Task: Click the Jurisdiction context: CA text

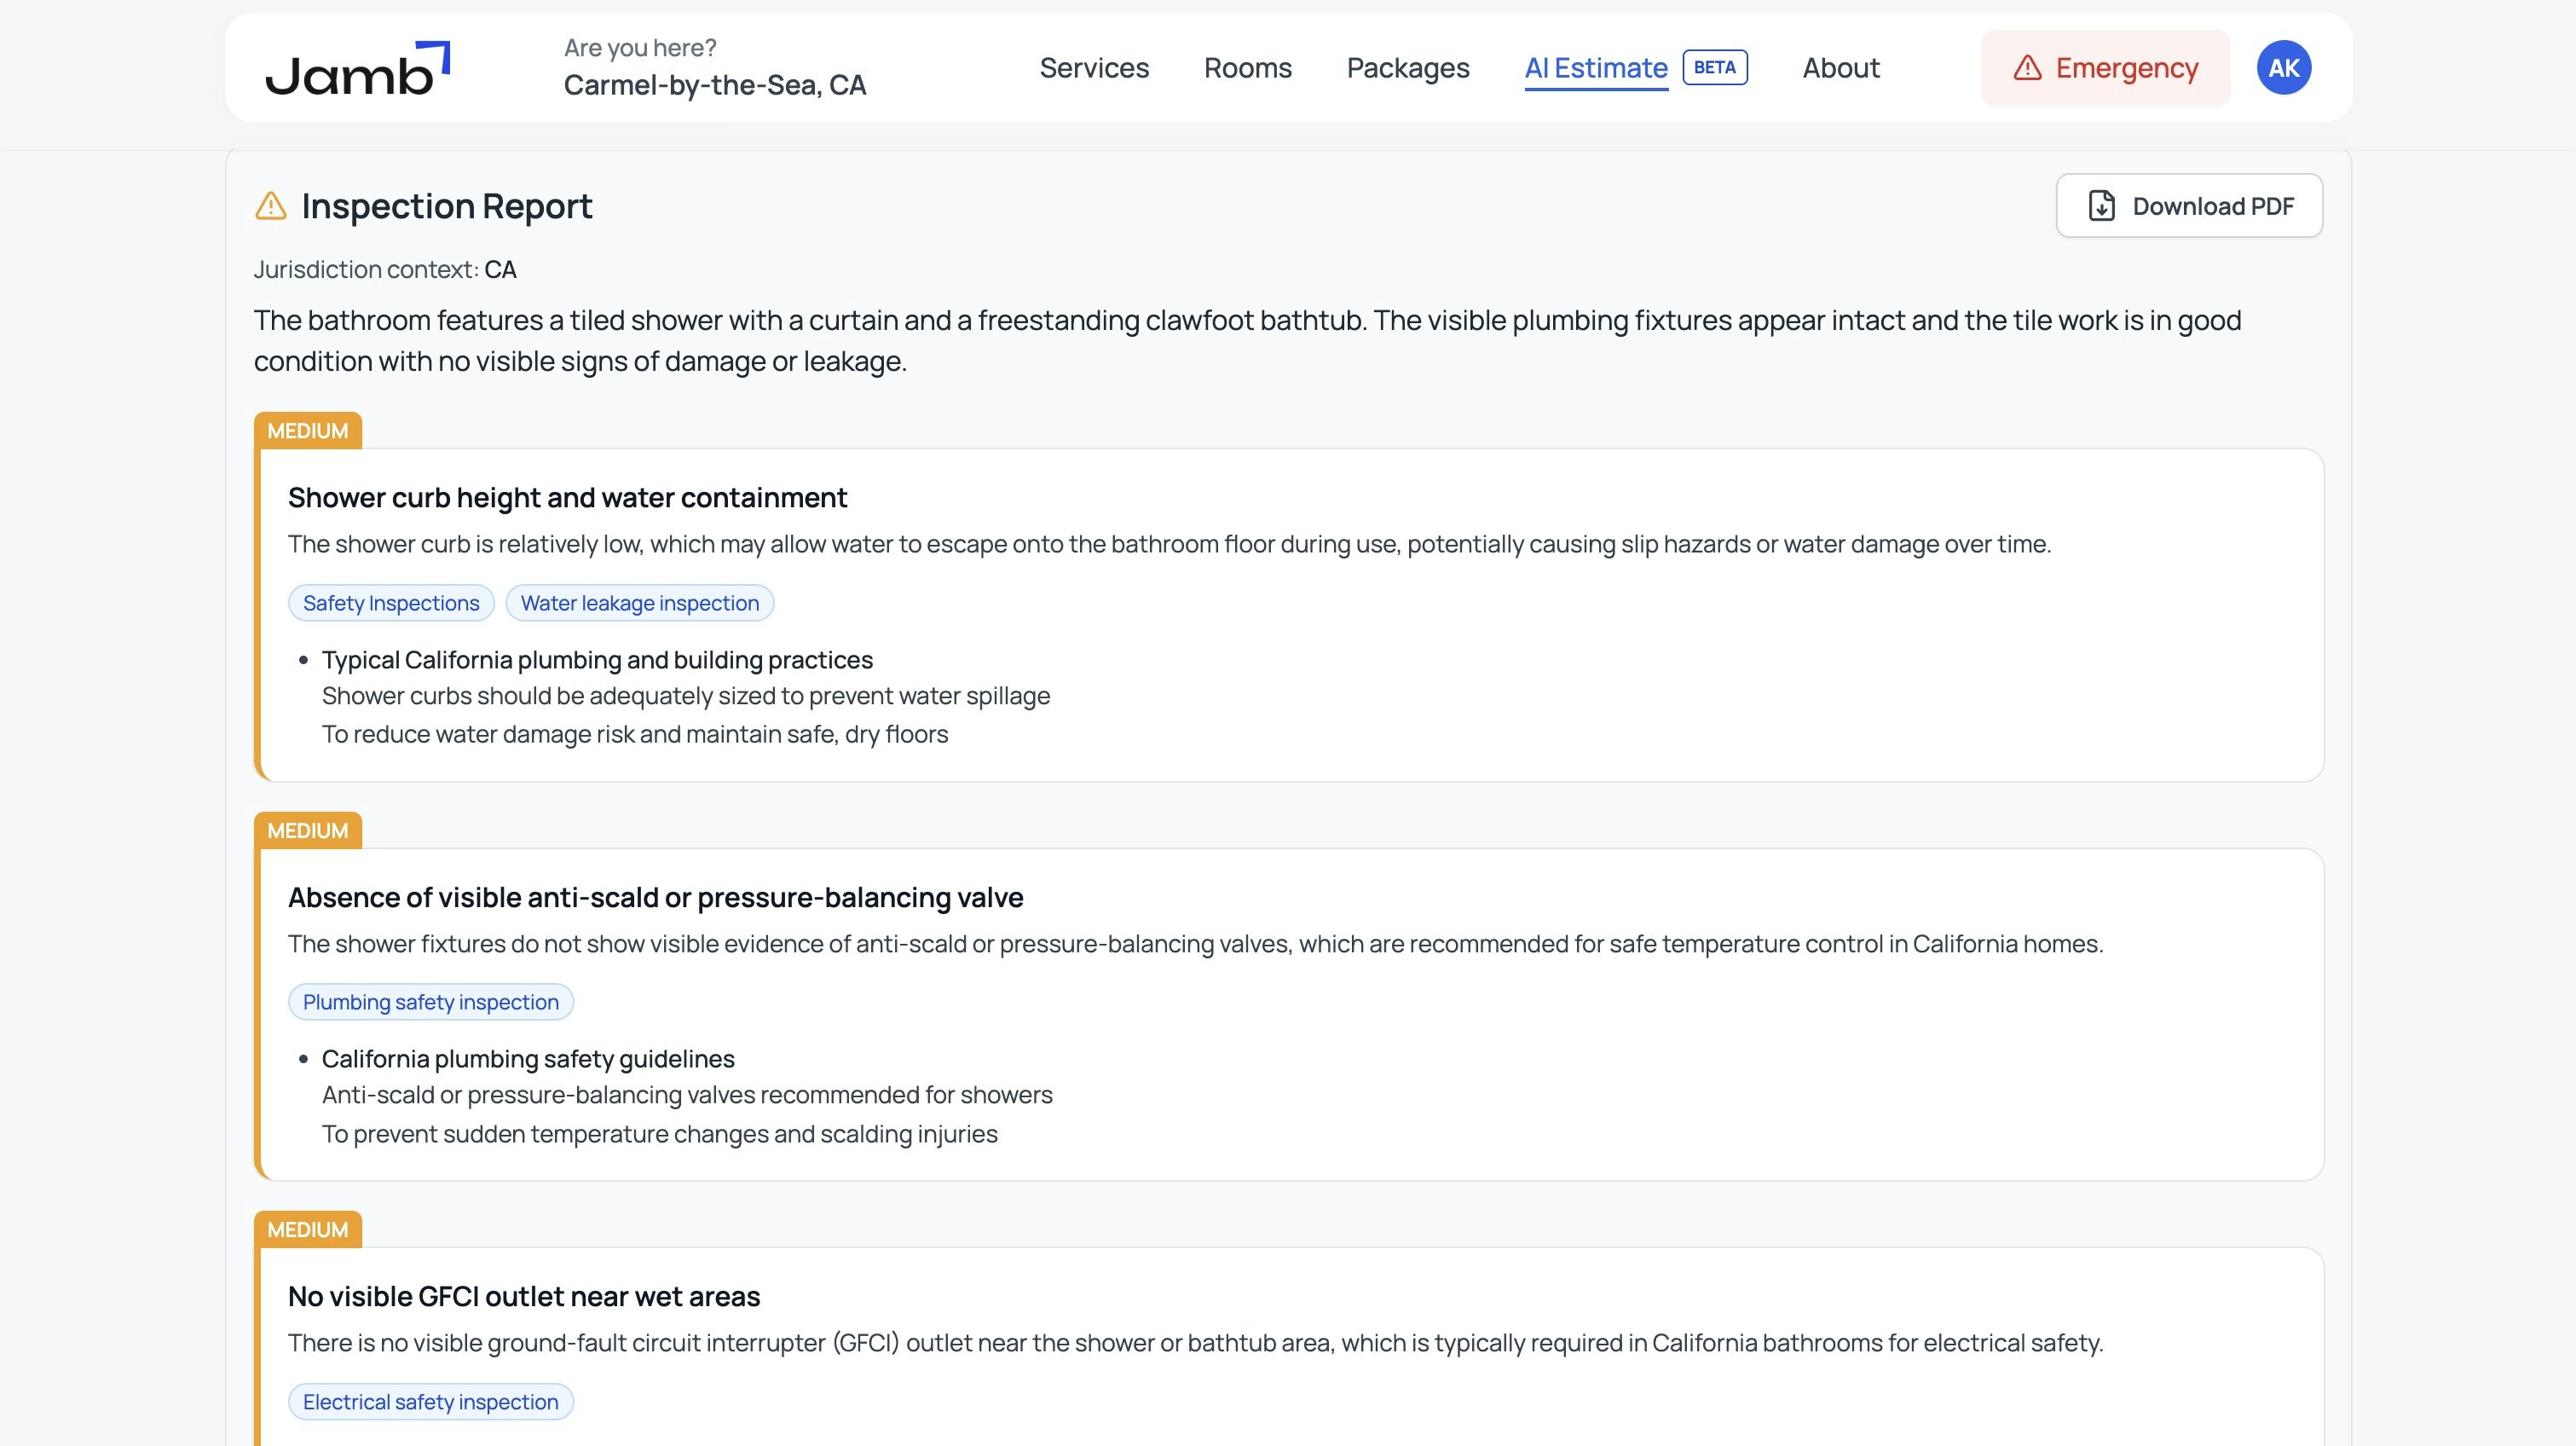Action: tap(385, 270)
